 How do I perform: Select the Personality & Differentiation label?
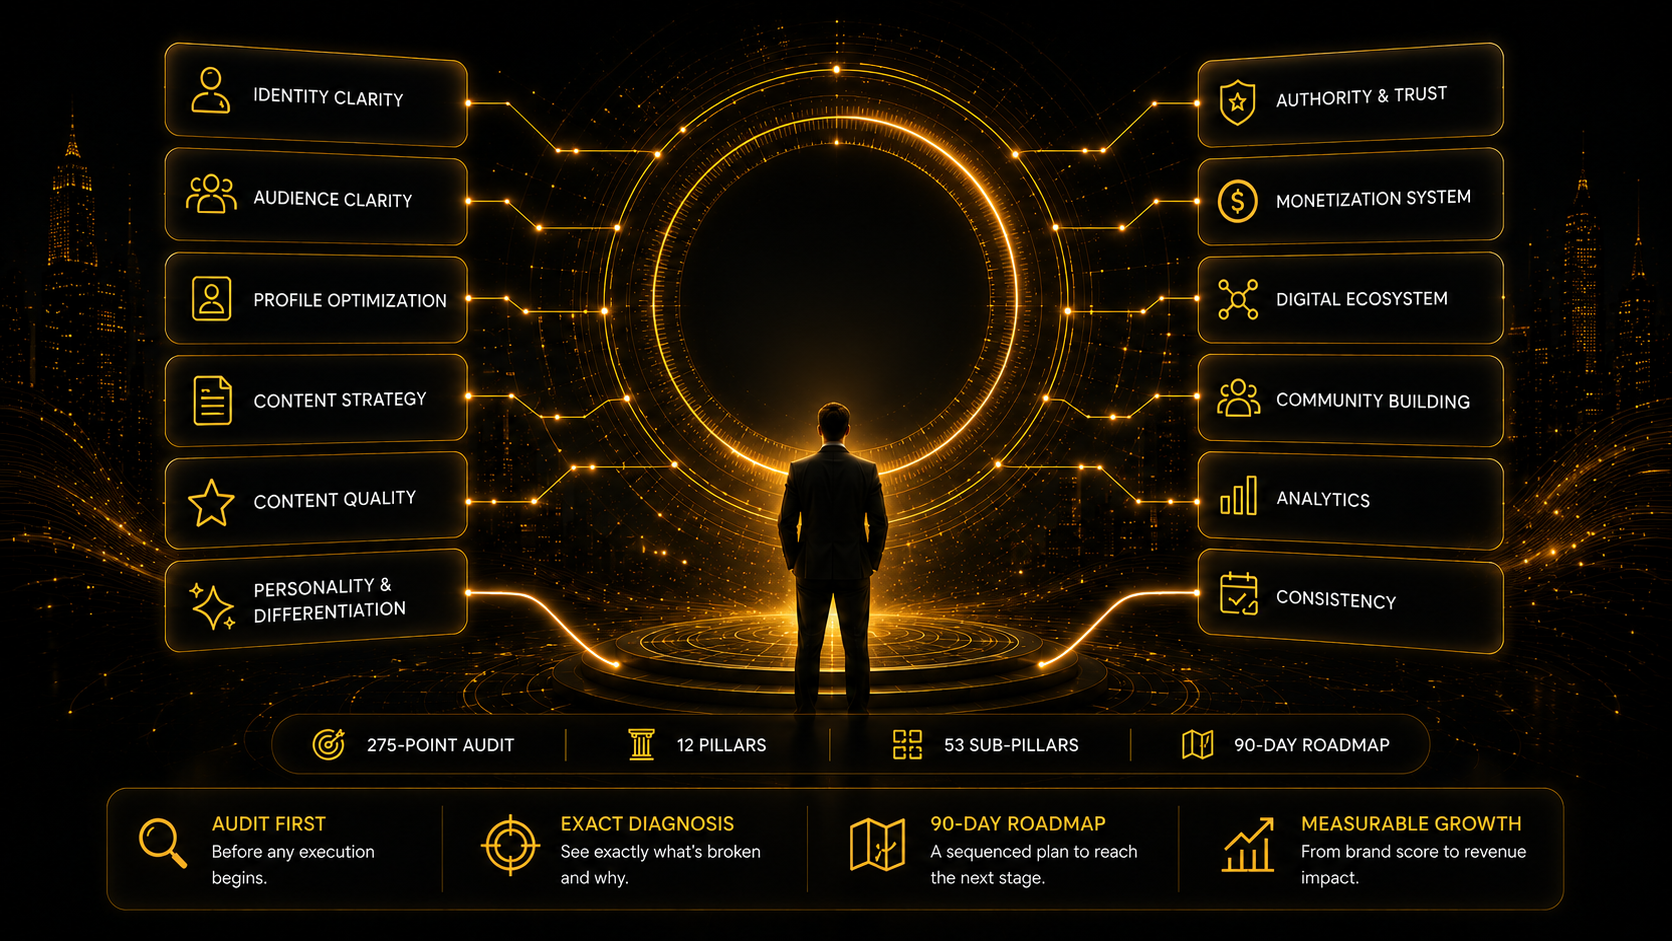(329, 600)
